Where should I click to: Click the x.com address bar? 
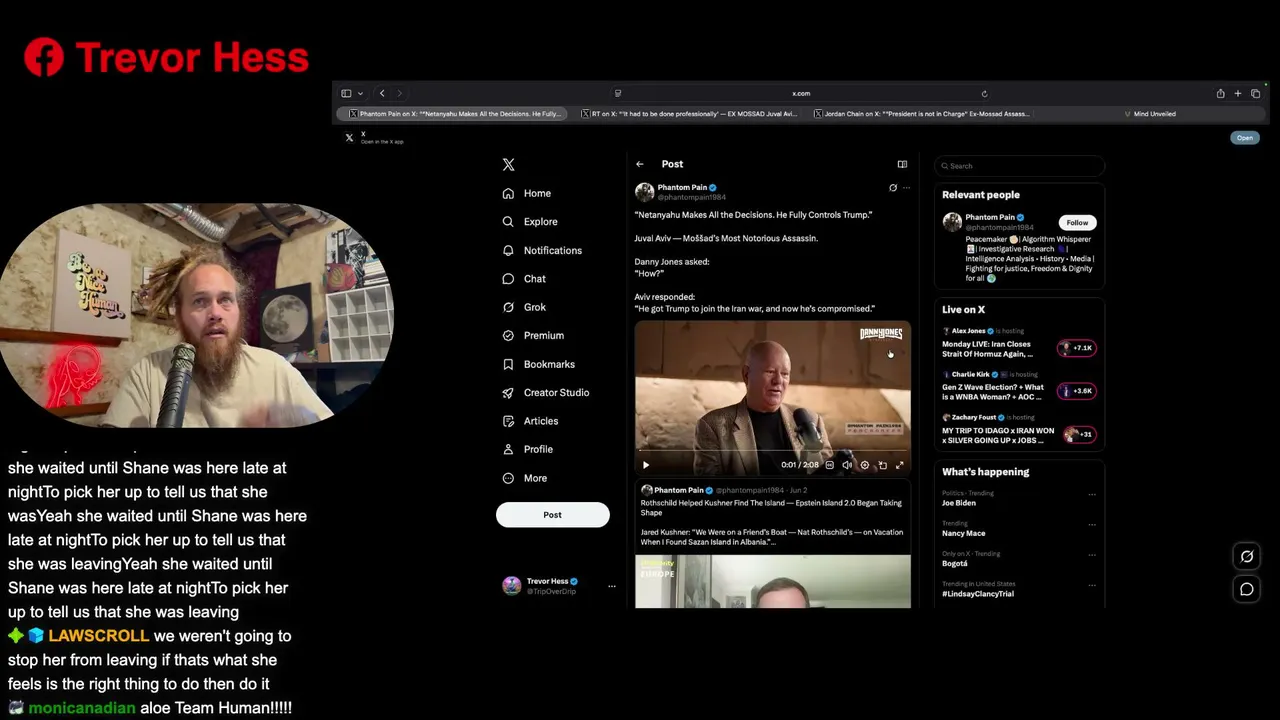801,93
